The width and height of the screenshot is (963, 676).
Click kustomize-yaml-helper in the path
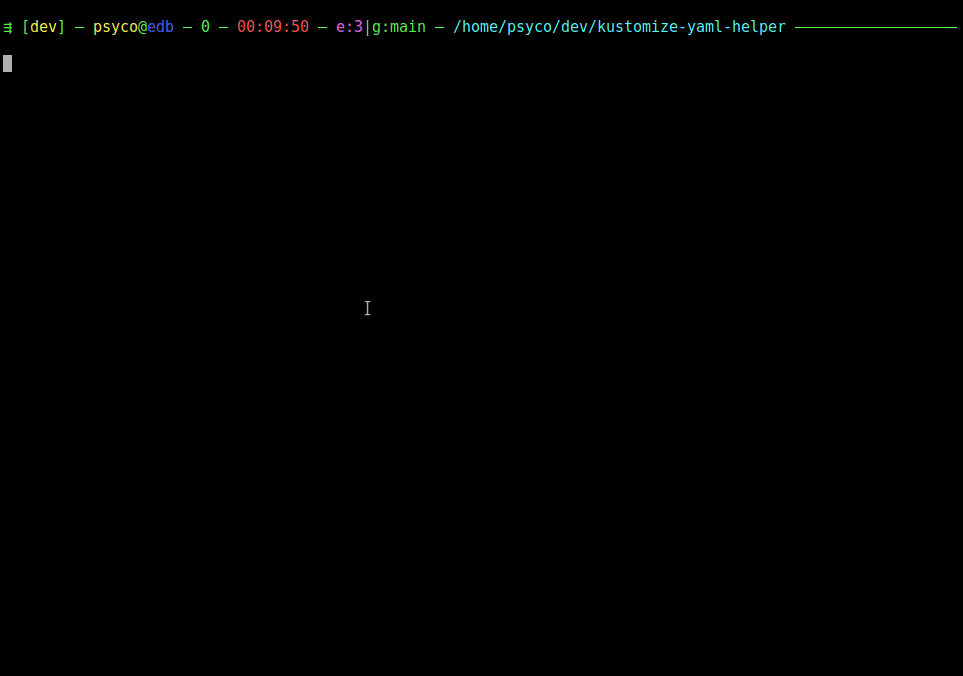click(691, 28)
